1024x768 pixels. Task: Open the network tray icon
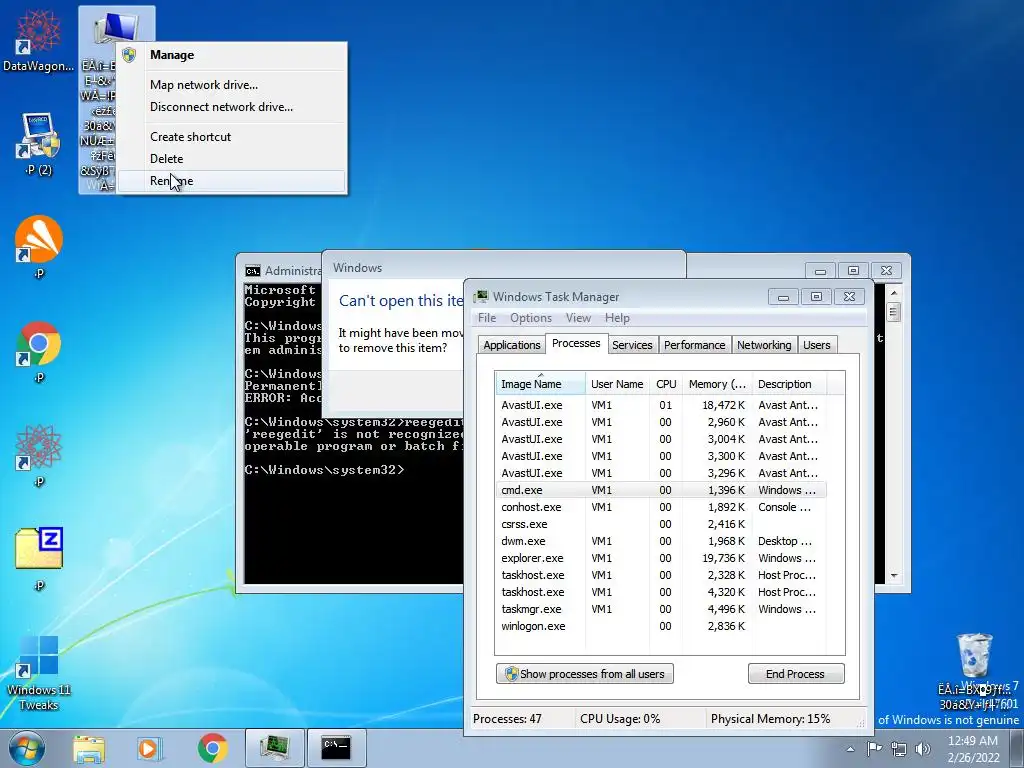[899, 749]
